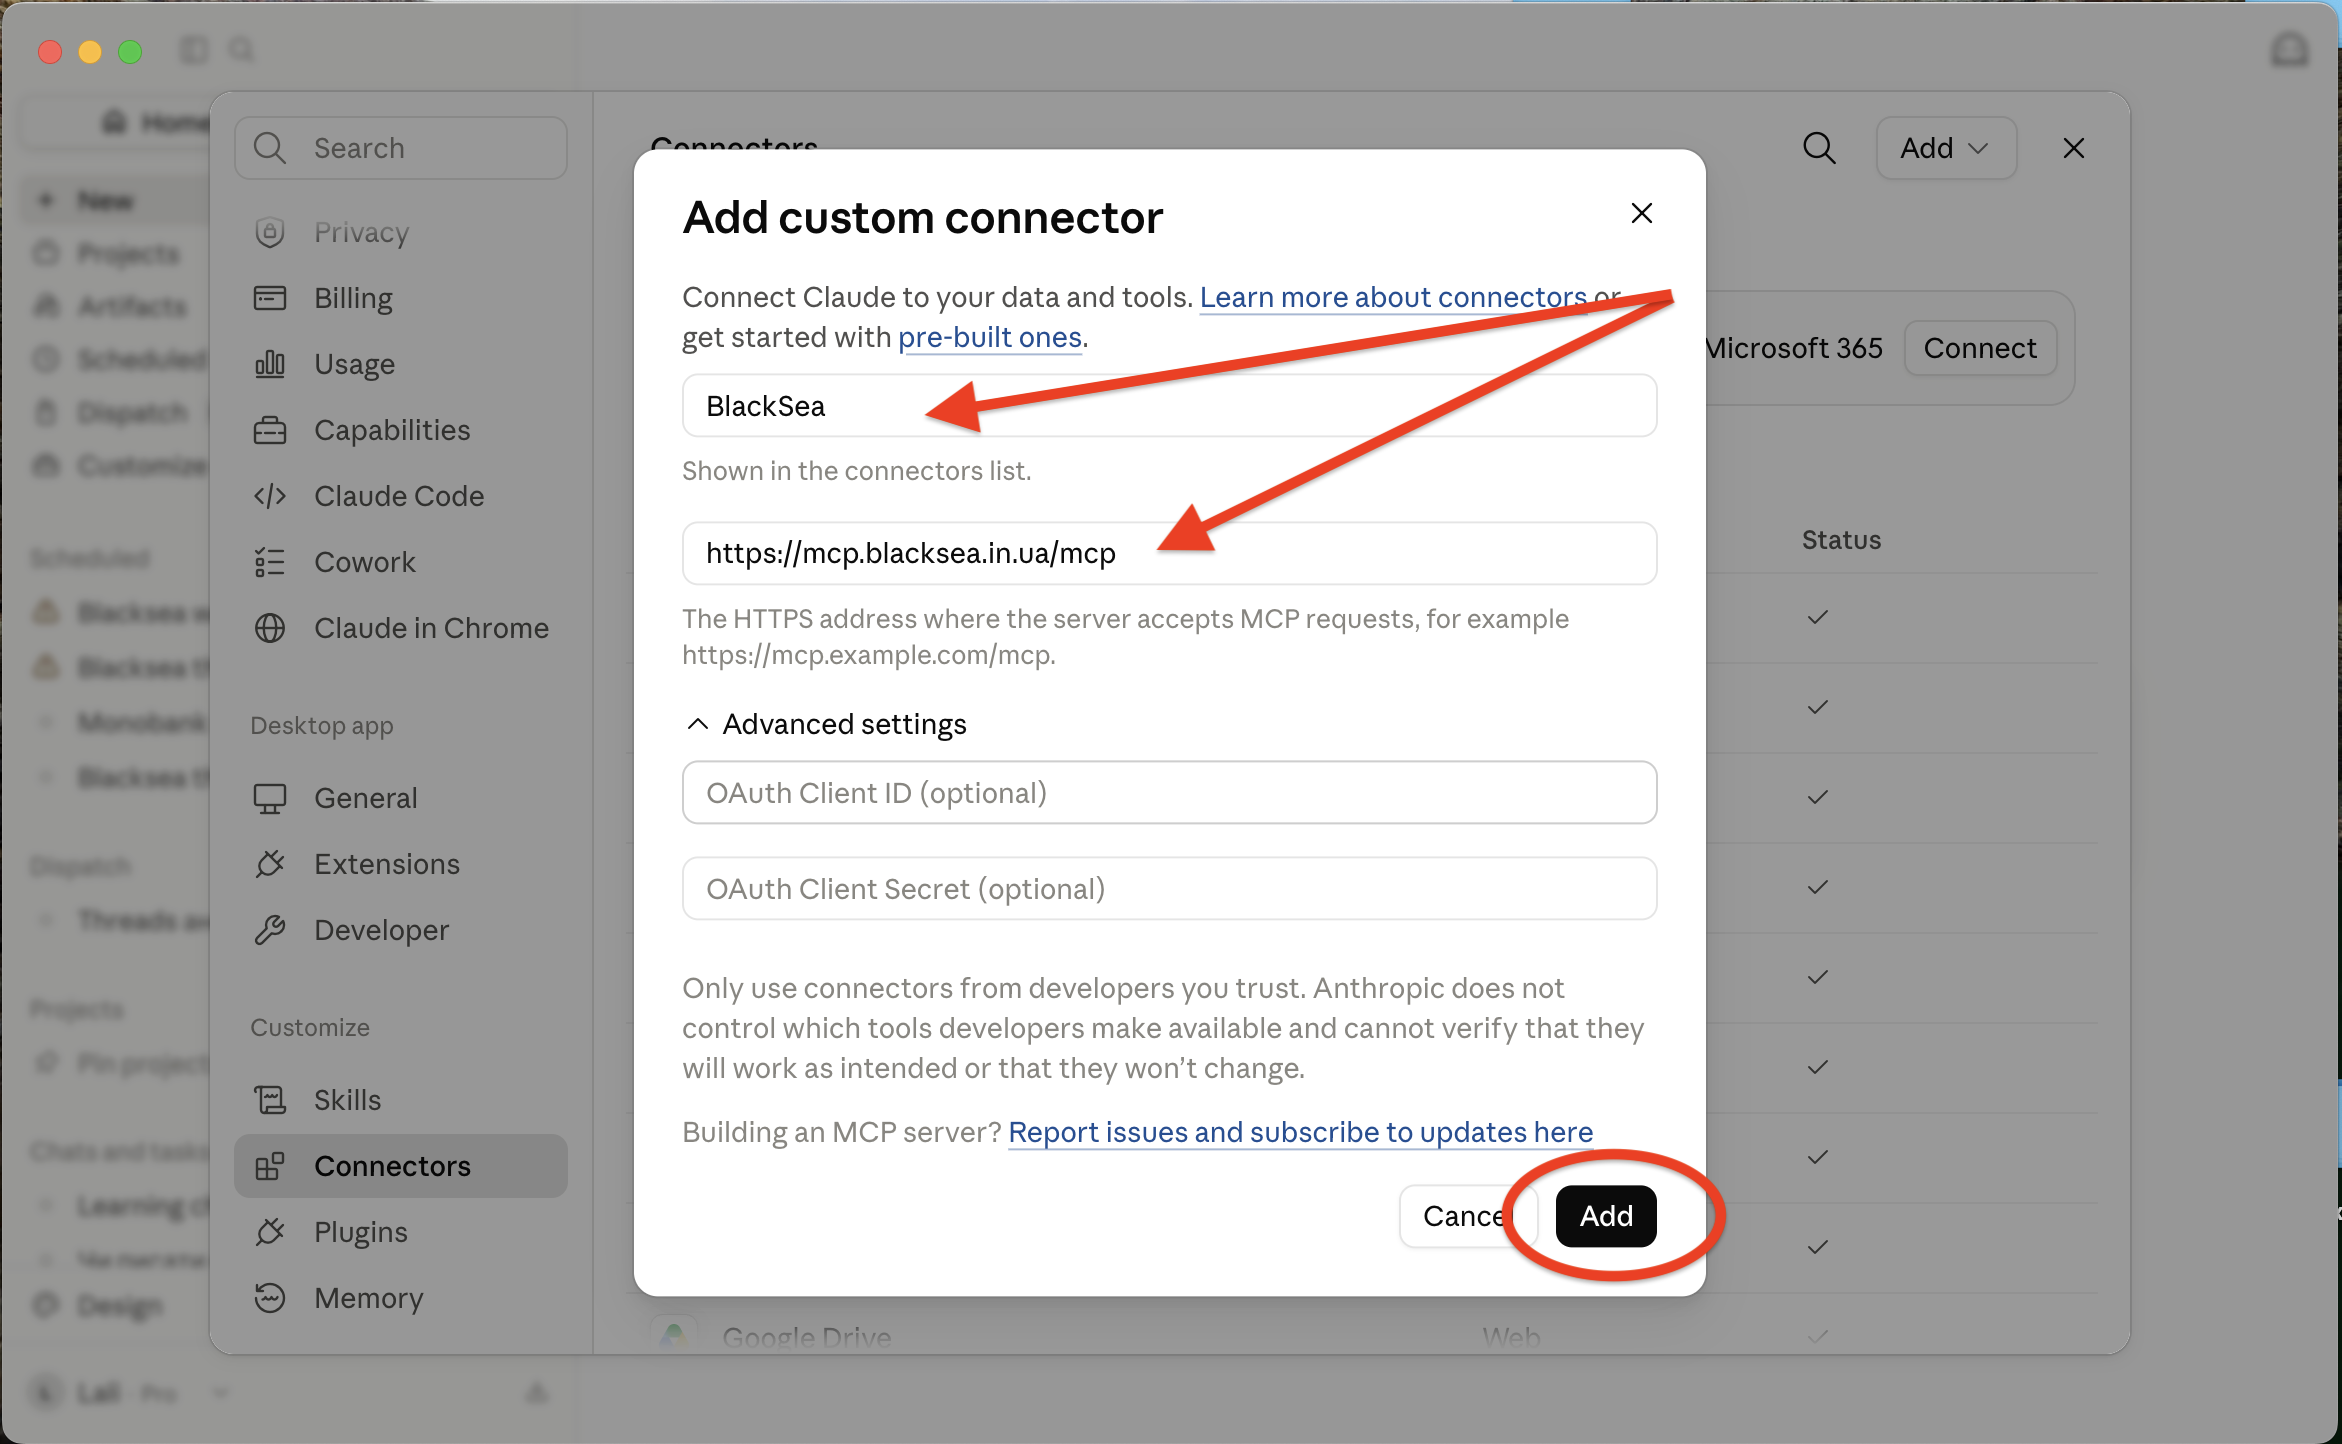Open the Billing settings page
This screenshot has height=1444, width=2342.
[401, 298]
